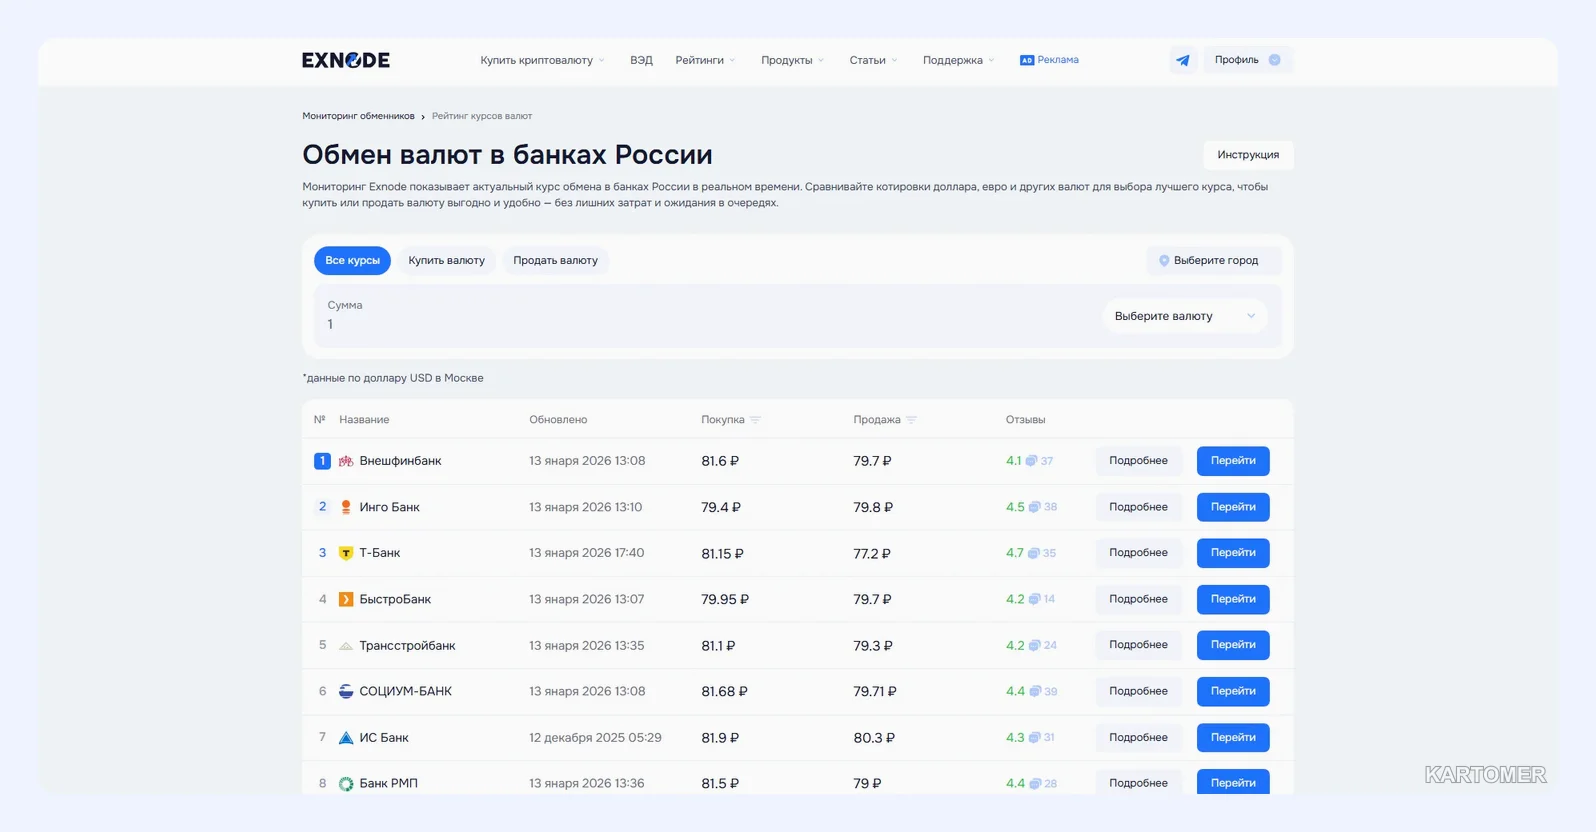Open reviews icon for ИС Банк (31)
Image resolution: width=1596 pixels, height=832 pixels.
[1035, 737]
